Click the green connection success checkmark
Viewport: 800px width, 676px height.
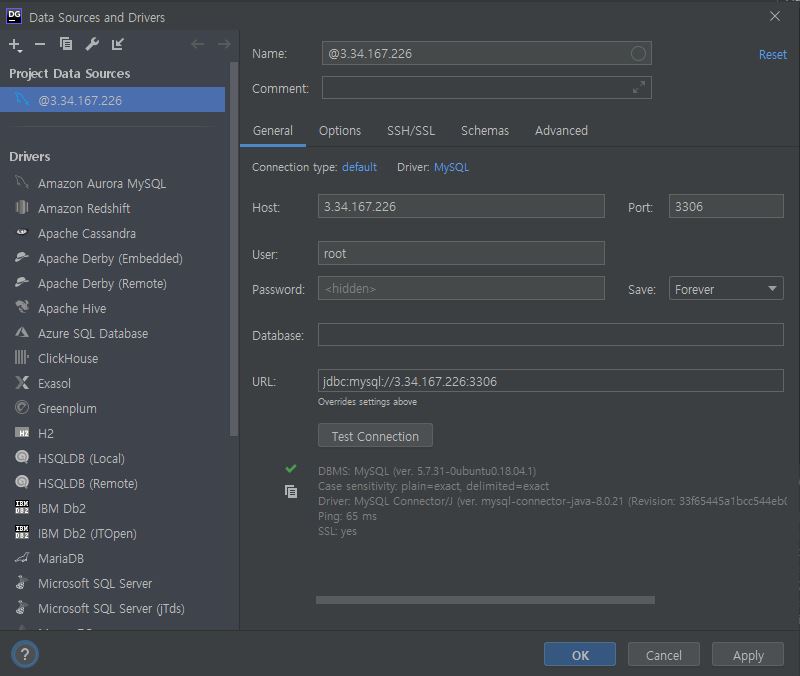pyautogui.click(x=291, y=468)
